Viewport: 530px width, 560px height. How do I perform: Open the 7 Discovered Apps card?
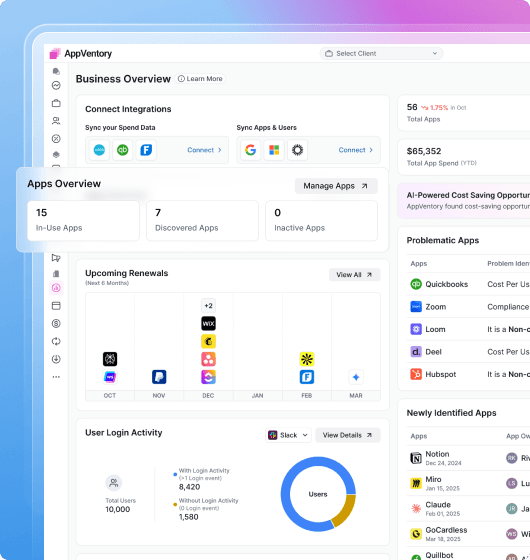202,220
